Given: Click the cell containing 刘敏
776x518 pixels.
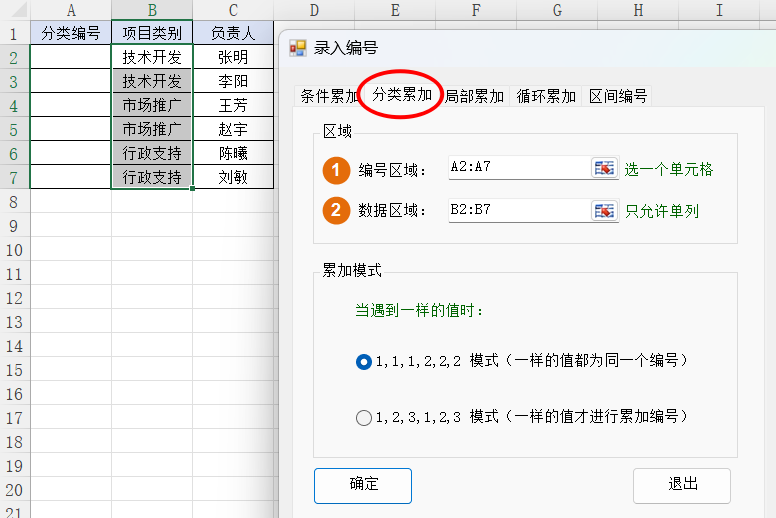Looking at the screenshot, I should click(x=233, y=177).
